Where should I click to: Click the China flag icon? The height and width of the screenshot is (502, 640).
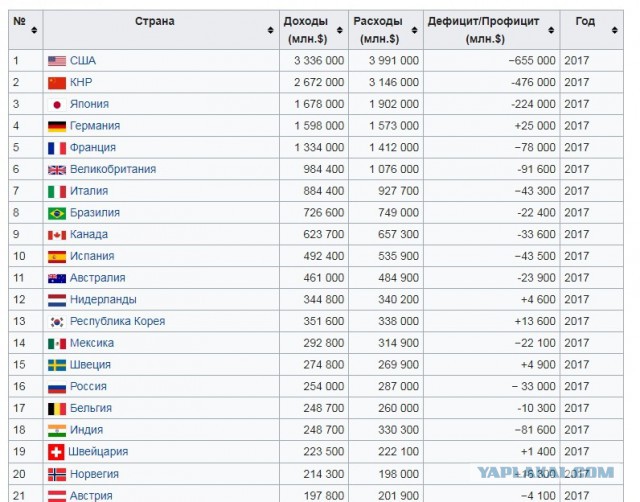click(x=57, y=82)
